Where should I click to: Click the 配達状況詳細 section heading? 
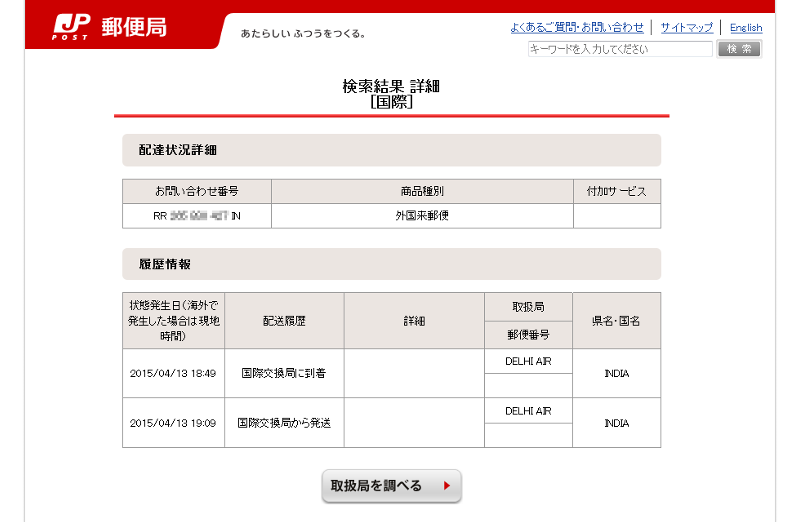pos(178,150)
